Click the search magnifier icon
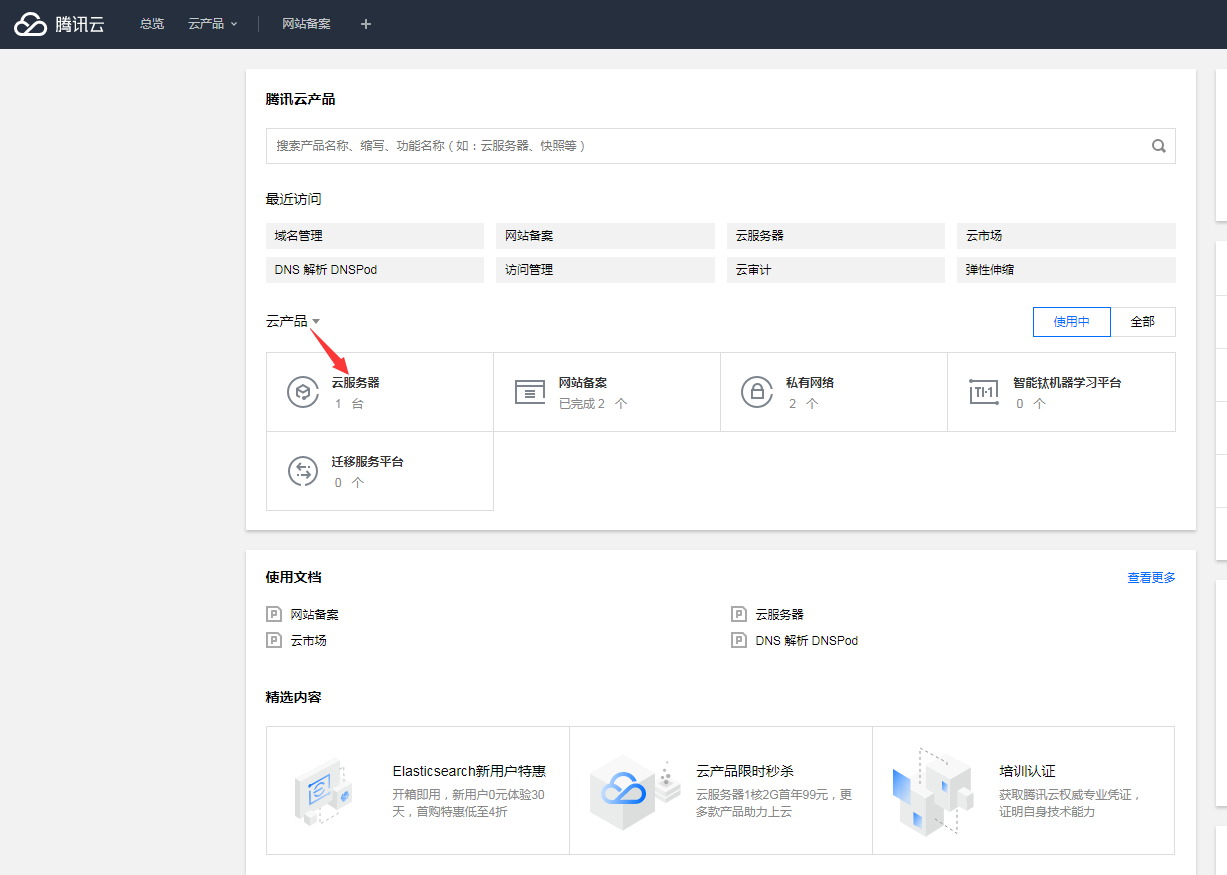This screenshot has width=1227, height=875. tap(1159, 146)
